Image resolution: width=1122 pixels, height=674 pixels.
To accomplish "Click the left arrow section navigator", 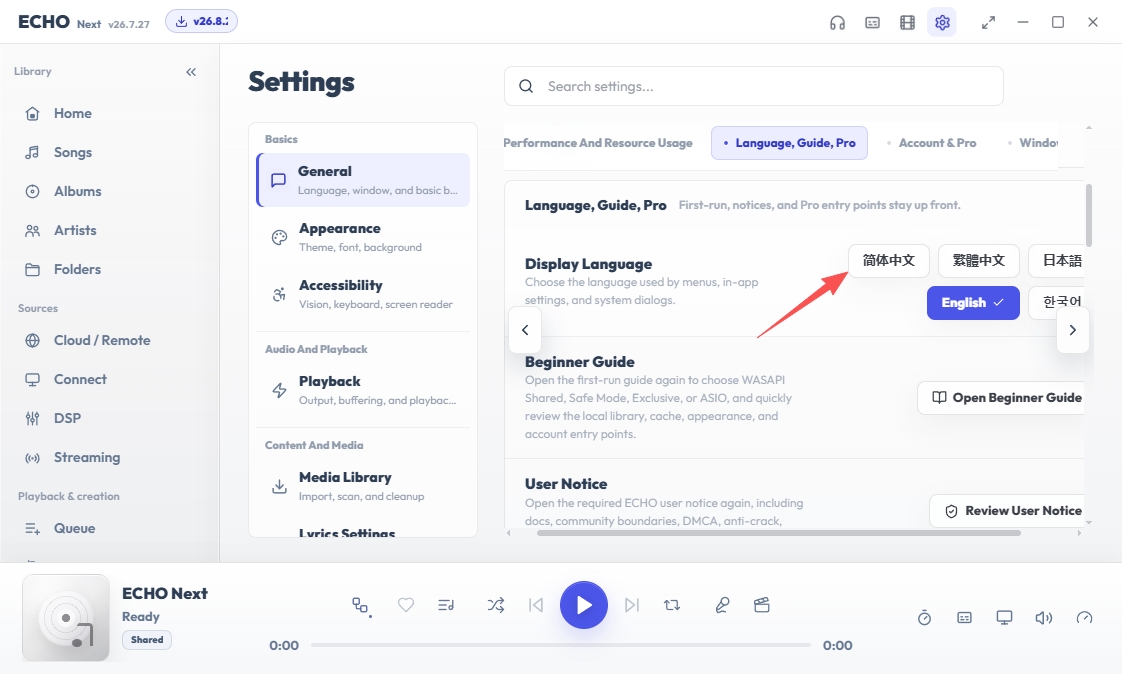I will coord(525,330).
